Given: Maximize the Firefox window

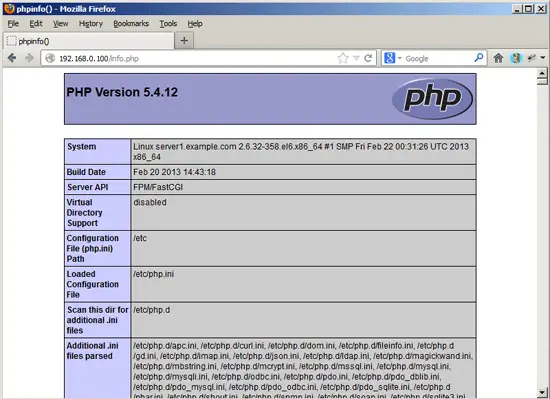Looking at the screenshot, I should pyautogui.click(x=529, y=9).
